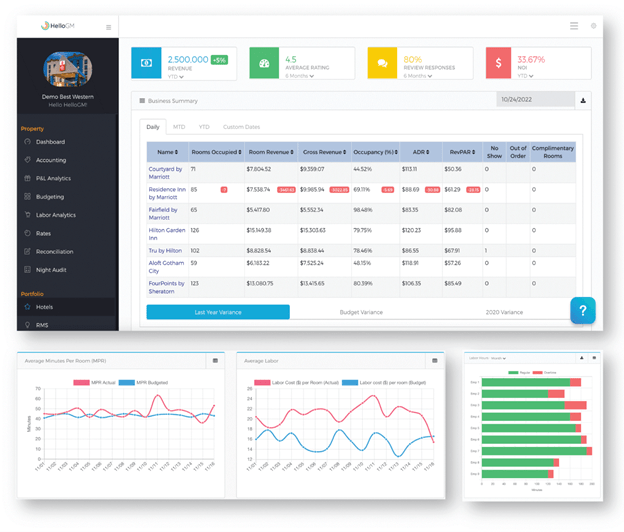Click the Demo Best Western property photo
624x532 pixels.
pos(68,69)
